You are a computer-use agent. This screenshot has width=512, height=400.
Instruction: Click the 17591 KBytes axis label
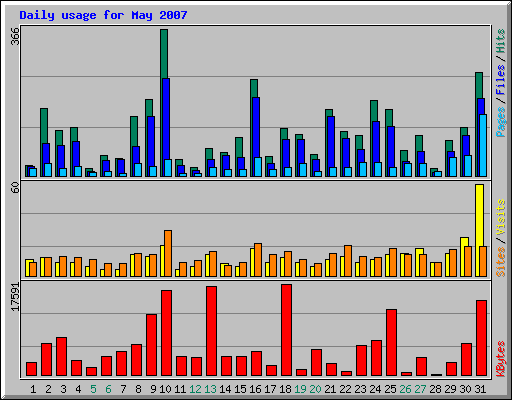(x=15, y=297)
